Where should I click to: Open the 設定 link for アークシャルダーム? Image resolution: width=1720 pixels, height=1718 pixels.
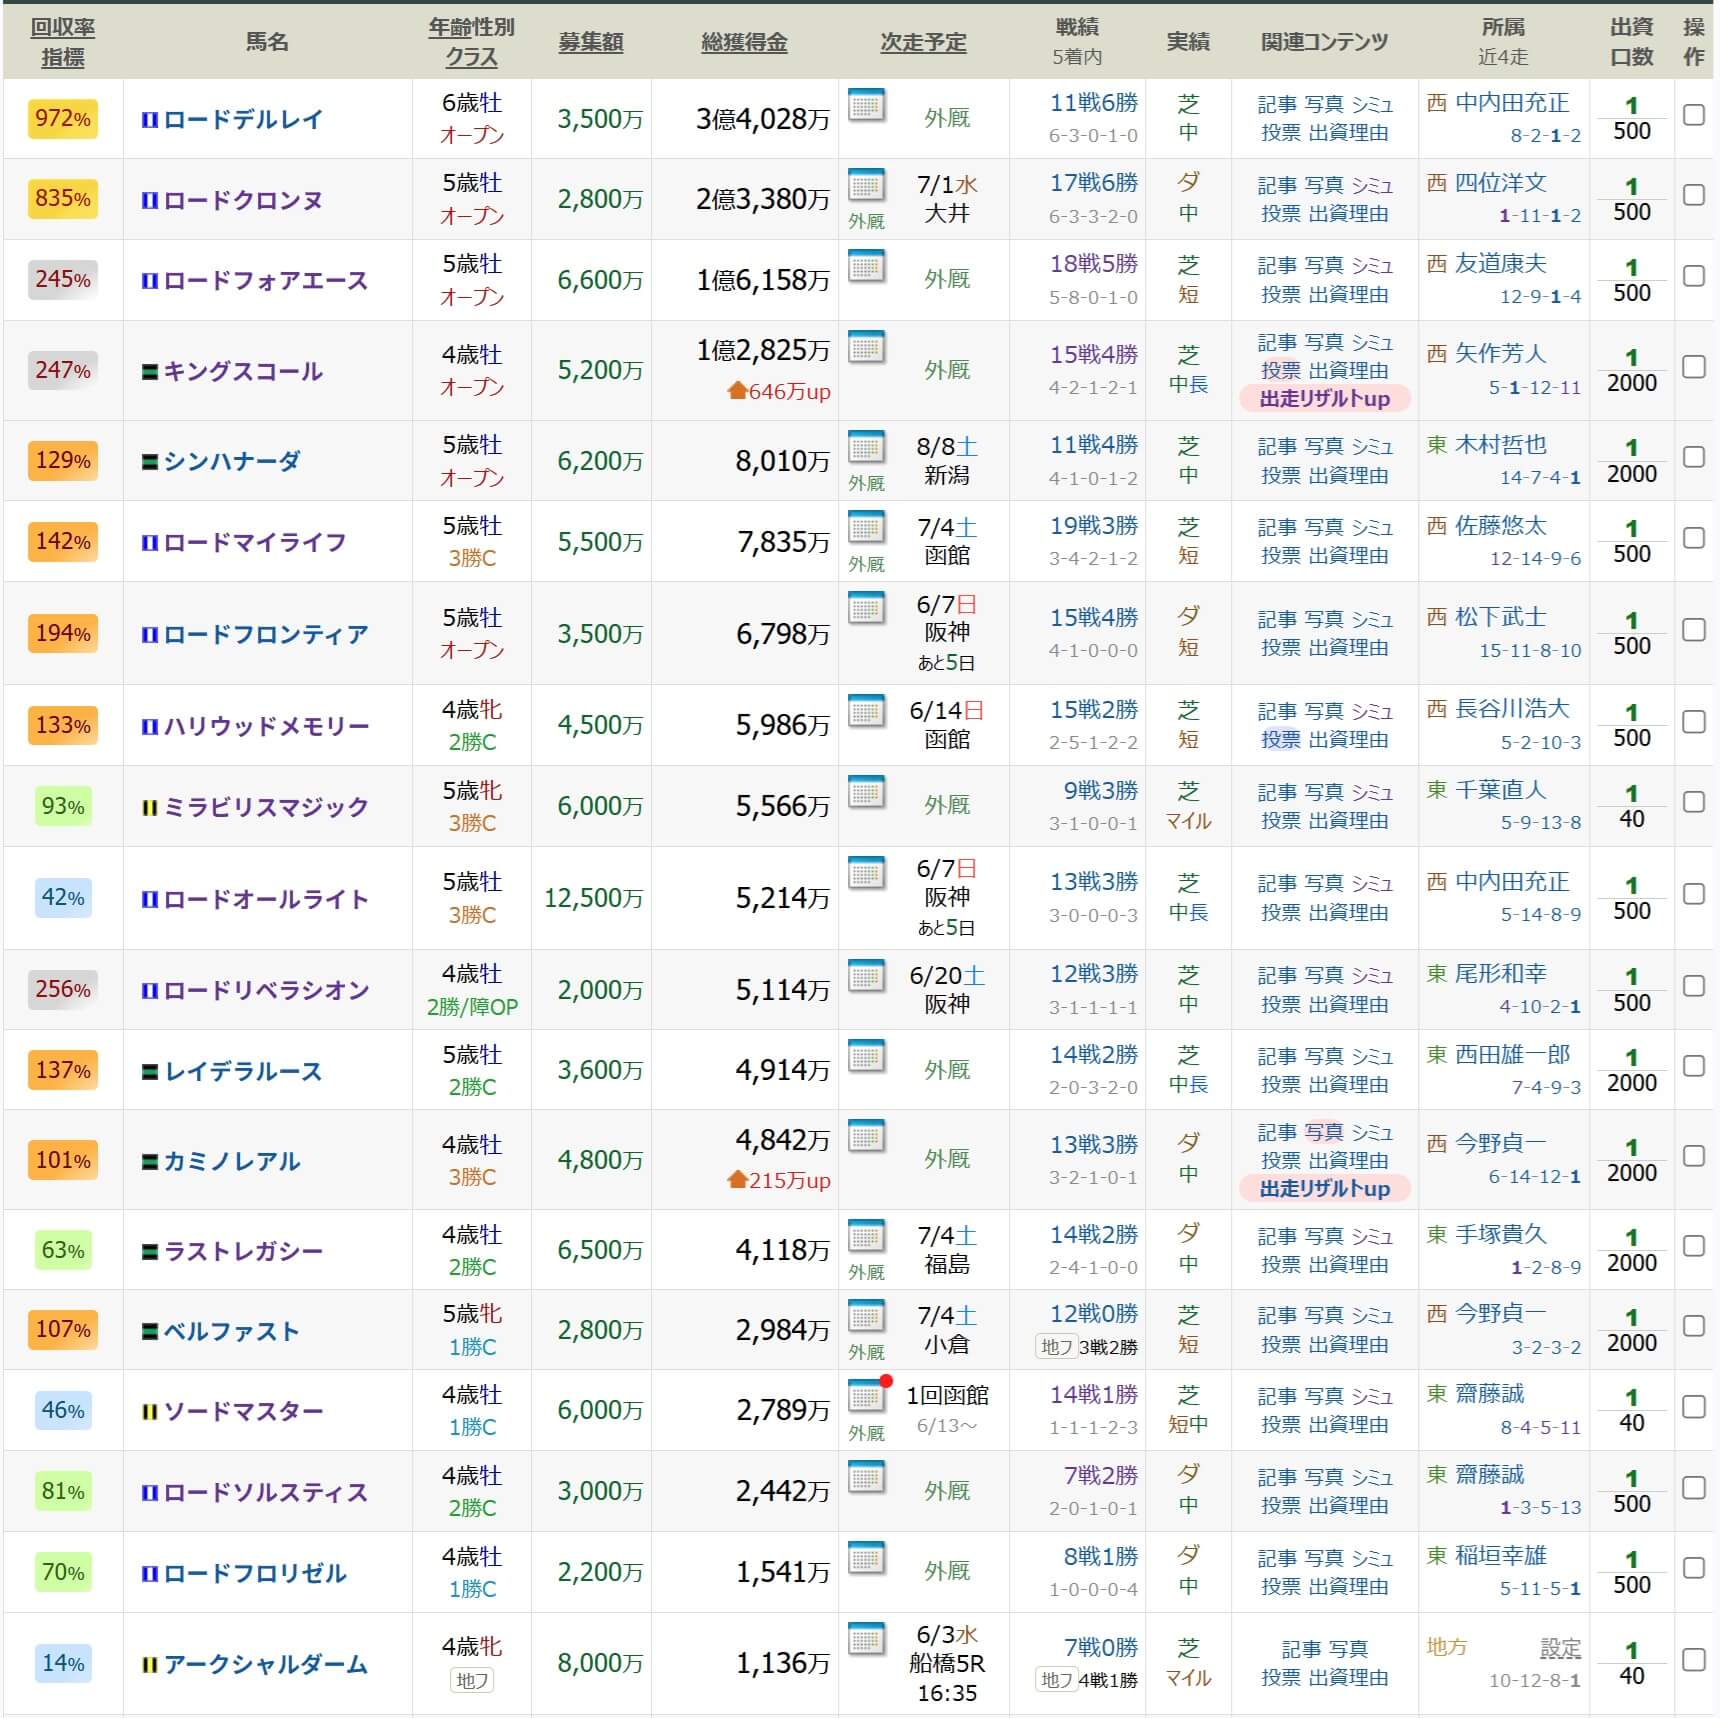(x=1560, y=1649)
